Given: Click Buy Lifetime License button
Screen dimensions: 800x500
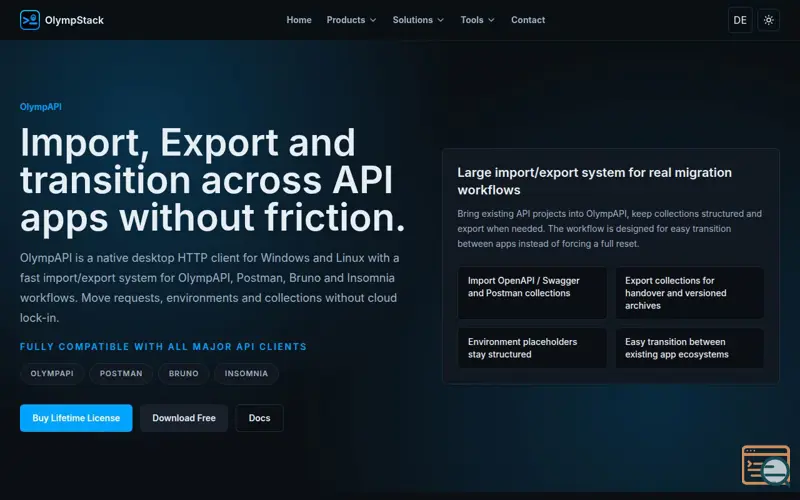Looking at the screenshot, I should [x=76, y=418].
